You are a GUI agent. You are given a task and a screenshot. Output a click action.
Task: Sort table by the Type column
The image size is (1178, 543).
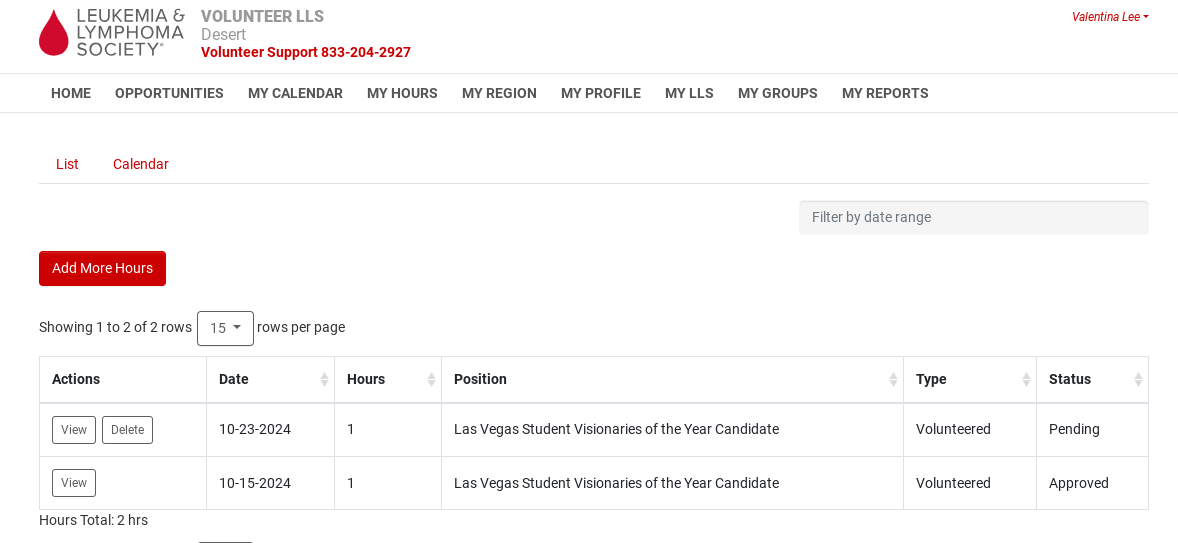click(x=969, y=380)
